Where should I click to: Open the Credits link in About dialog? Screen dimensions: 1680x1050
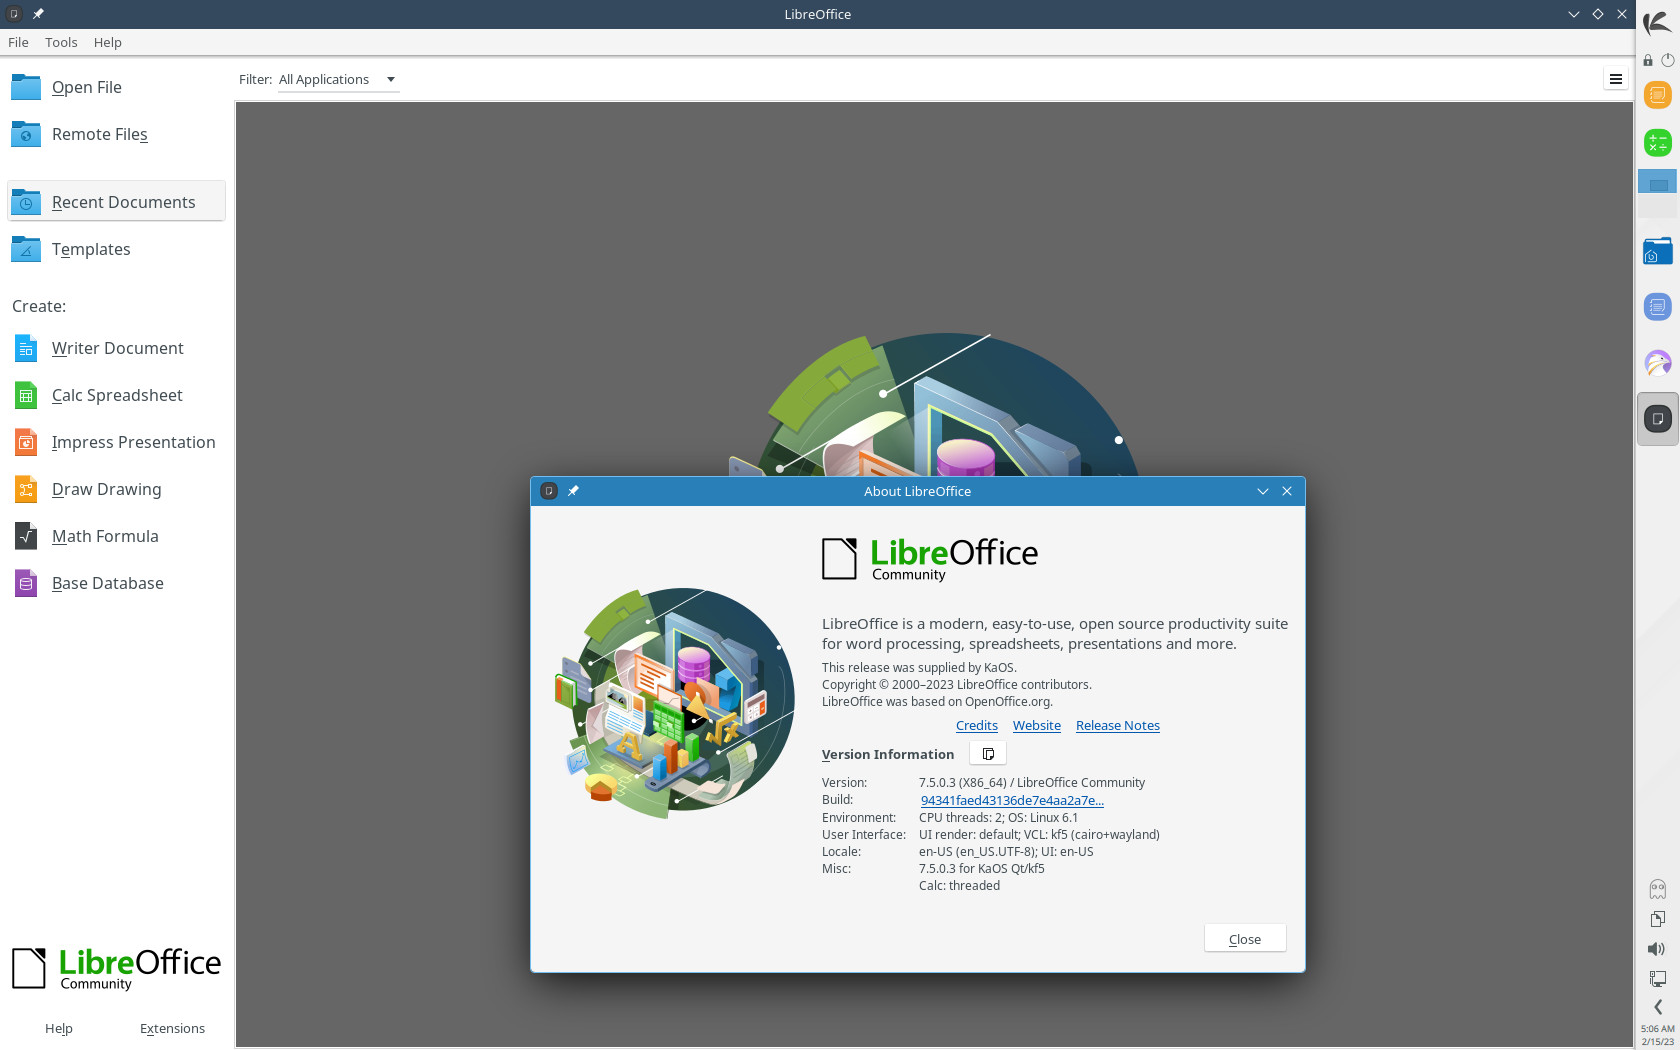976,726
